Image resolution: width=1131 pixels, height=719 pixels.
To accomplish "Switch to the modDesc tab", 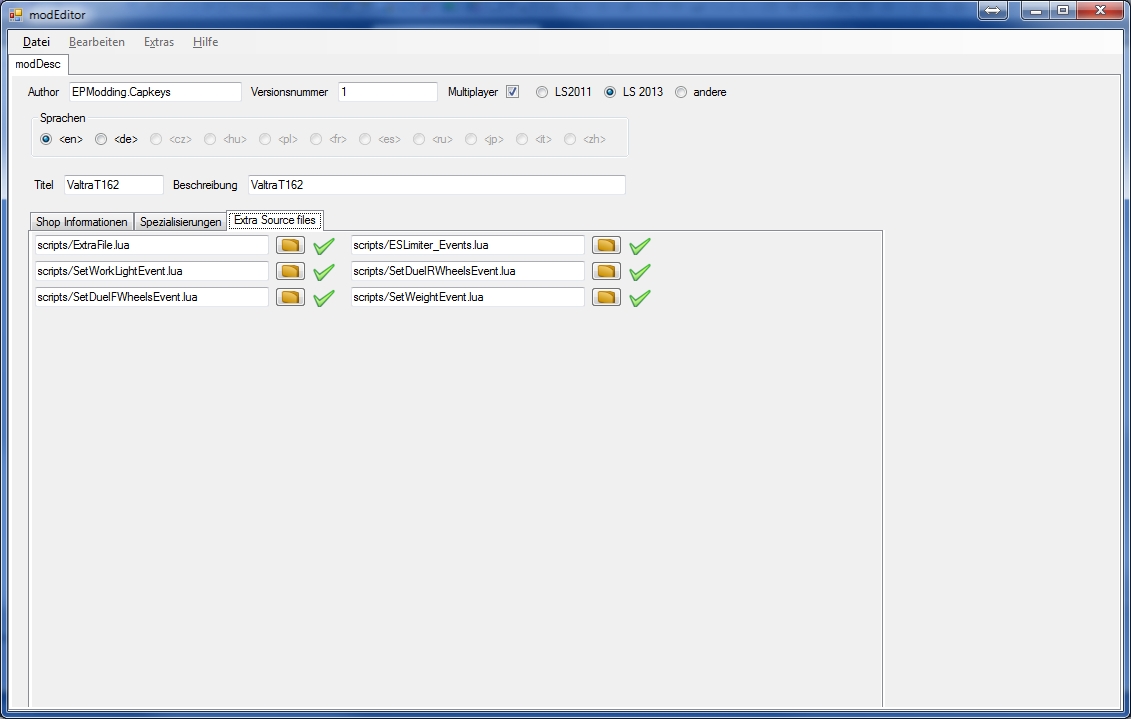I will pyautogui.click(x=38, y=64).
